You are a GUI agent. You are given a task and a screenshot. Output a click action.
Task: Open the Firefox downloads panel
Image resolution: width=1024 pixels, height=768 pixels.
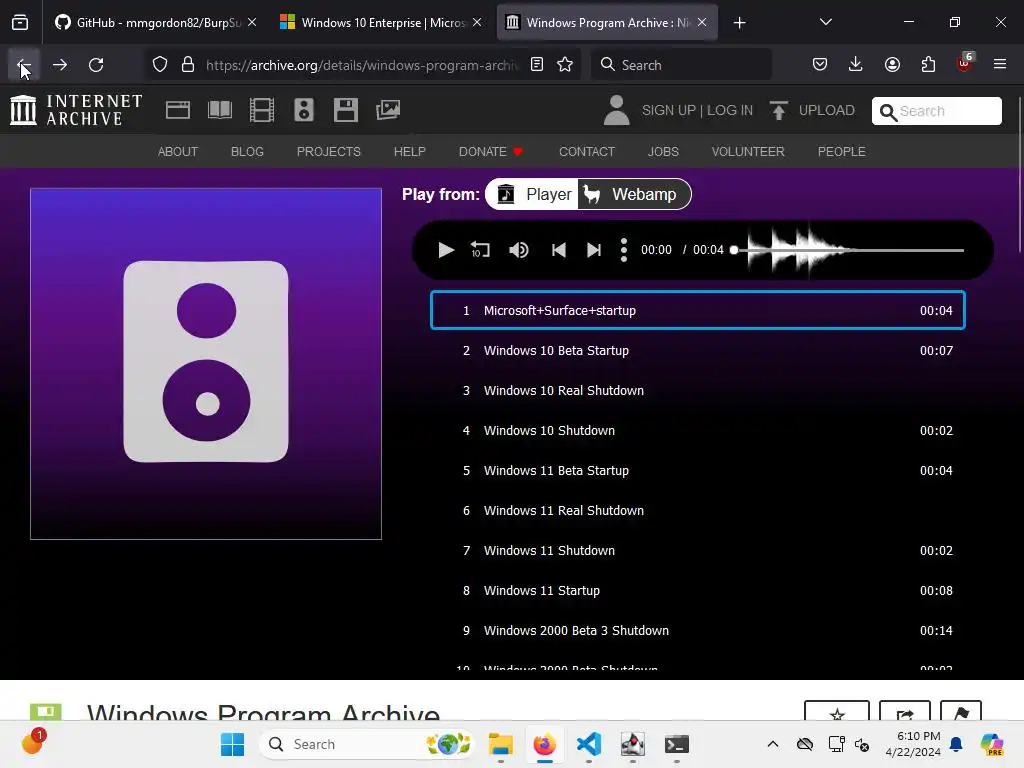coord(856,65)
